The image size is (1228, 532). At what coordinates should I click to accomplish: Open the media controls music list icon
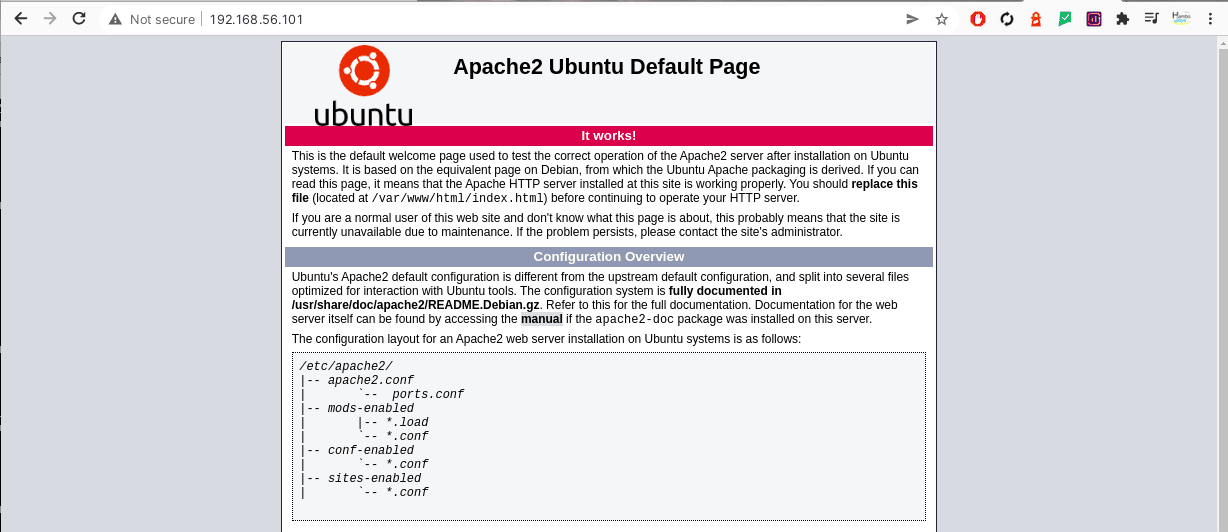tap(1152, 19)
